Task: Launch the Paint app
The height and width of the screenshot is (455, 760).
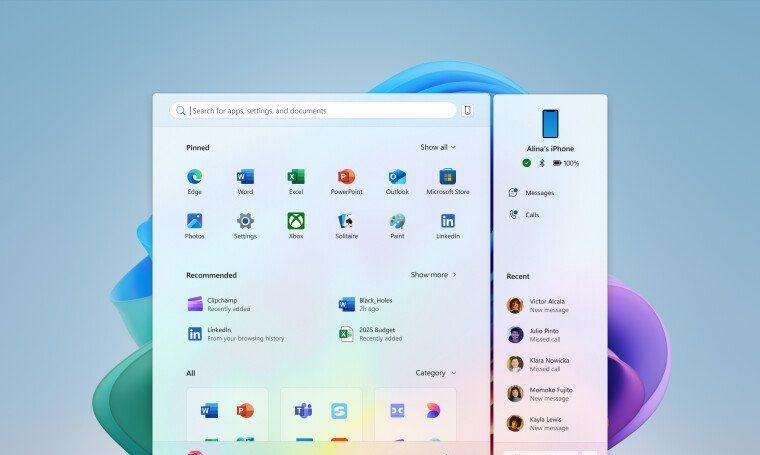Action: point(397,226)
